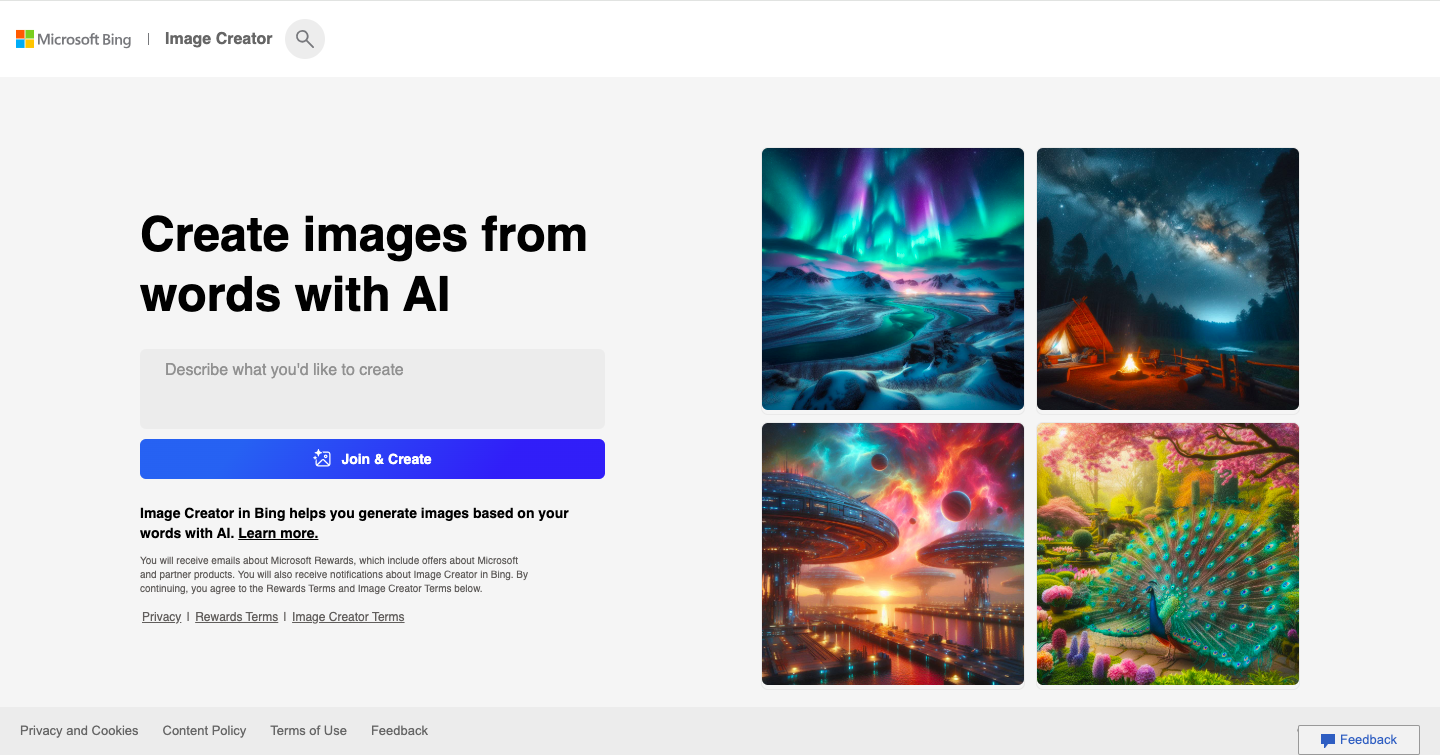
Task: Click the sparkle icon inside Join & Create
Action: [321, 458]
